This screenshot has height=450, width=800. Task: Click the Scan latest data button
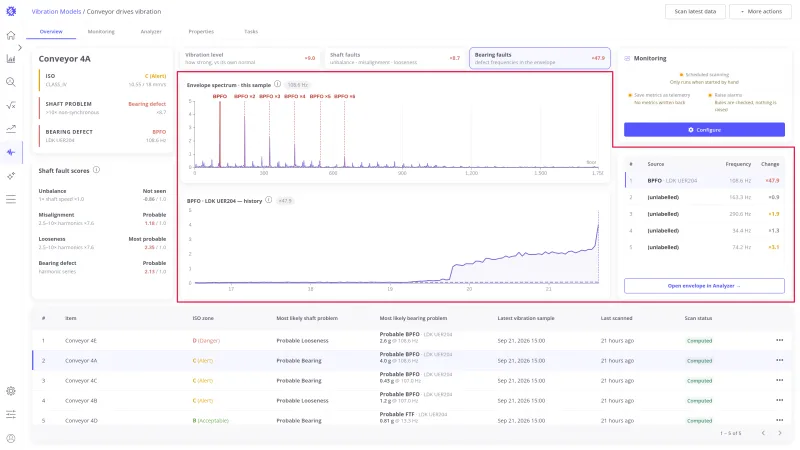click(x=695, y=11)
